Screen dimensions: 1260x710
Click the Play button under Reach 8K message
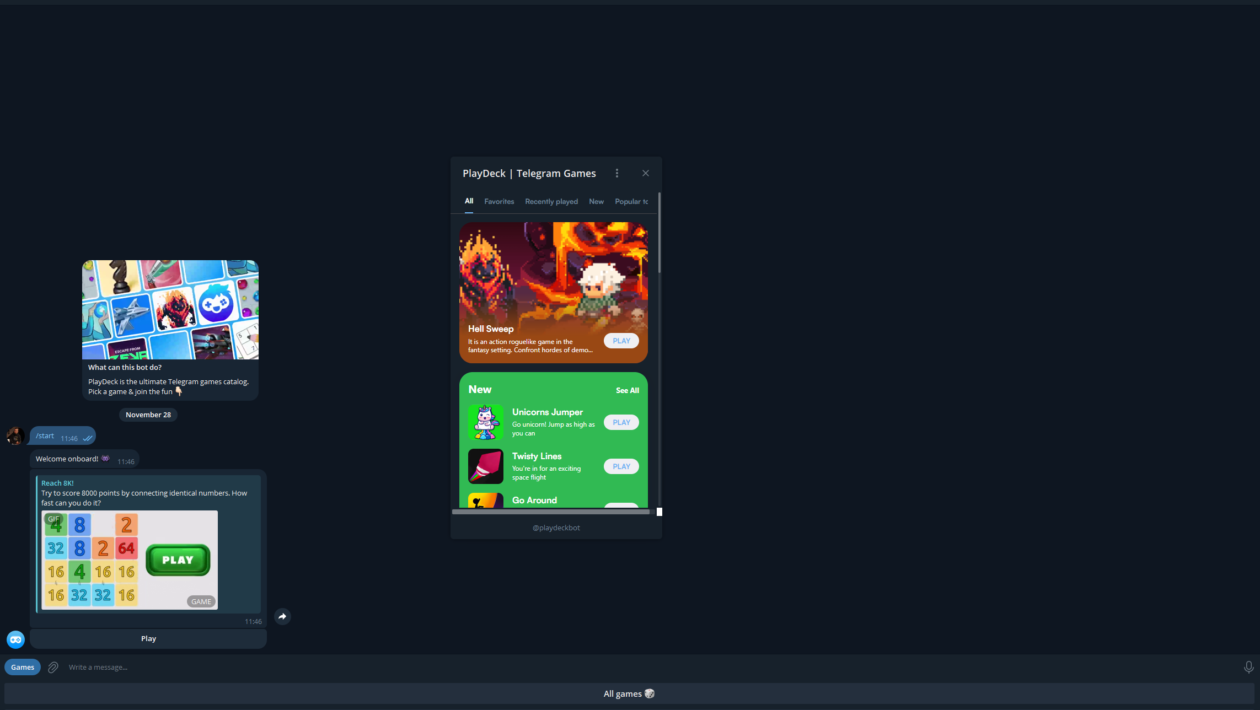point(148,638)
